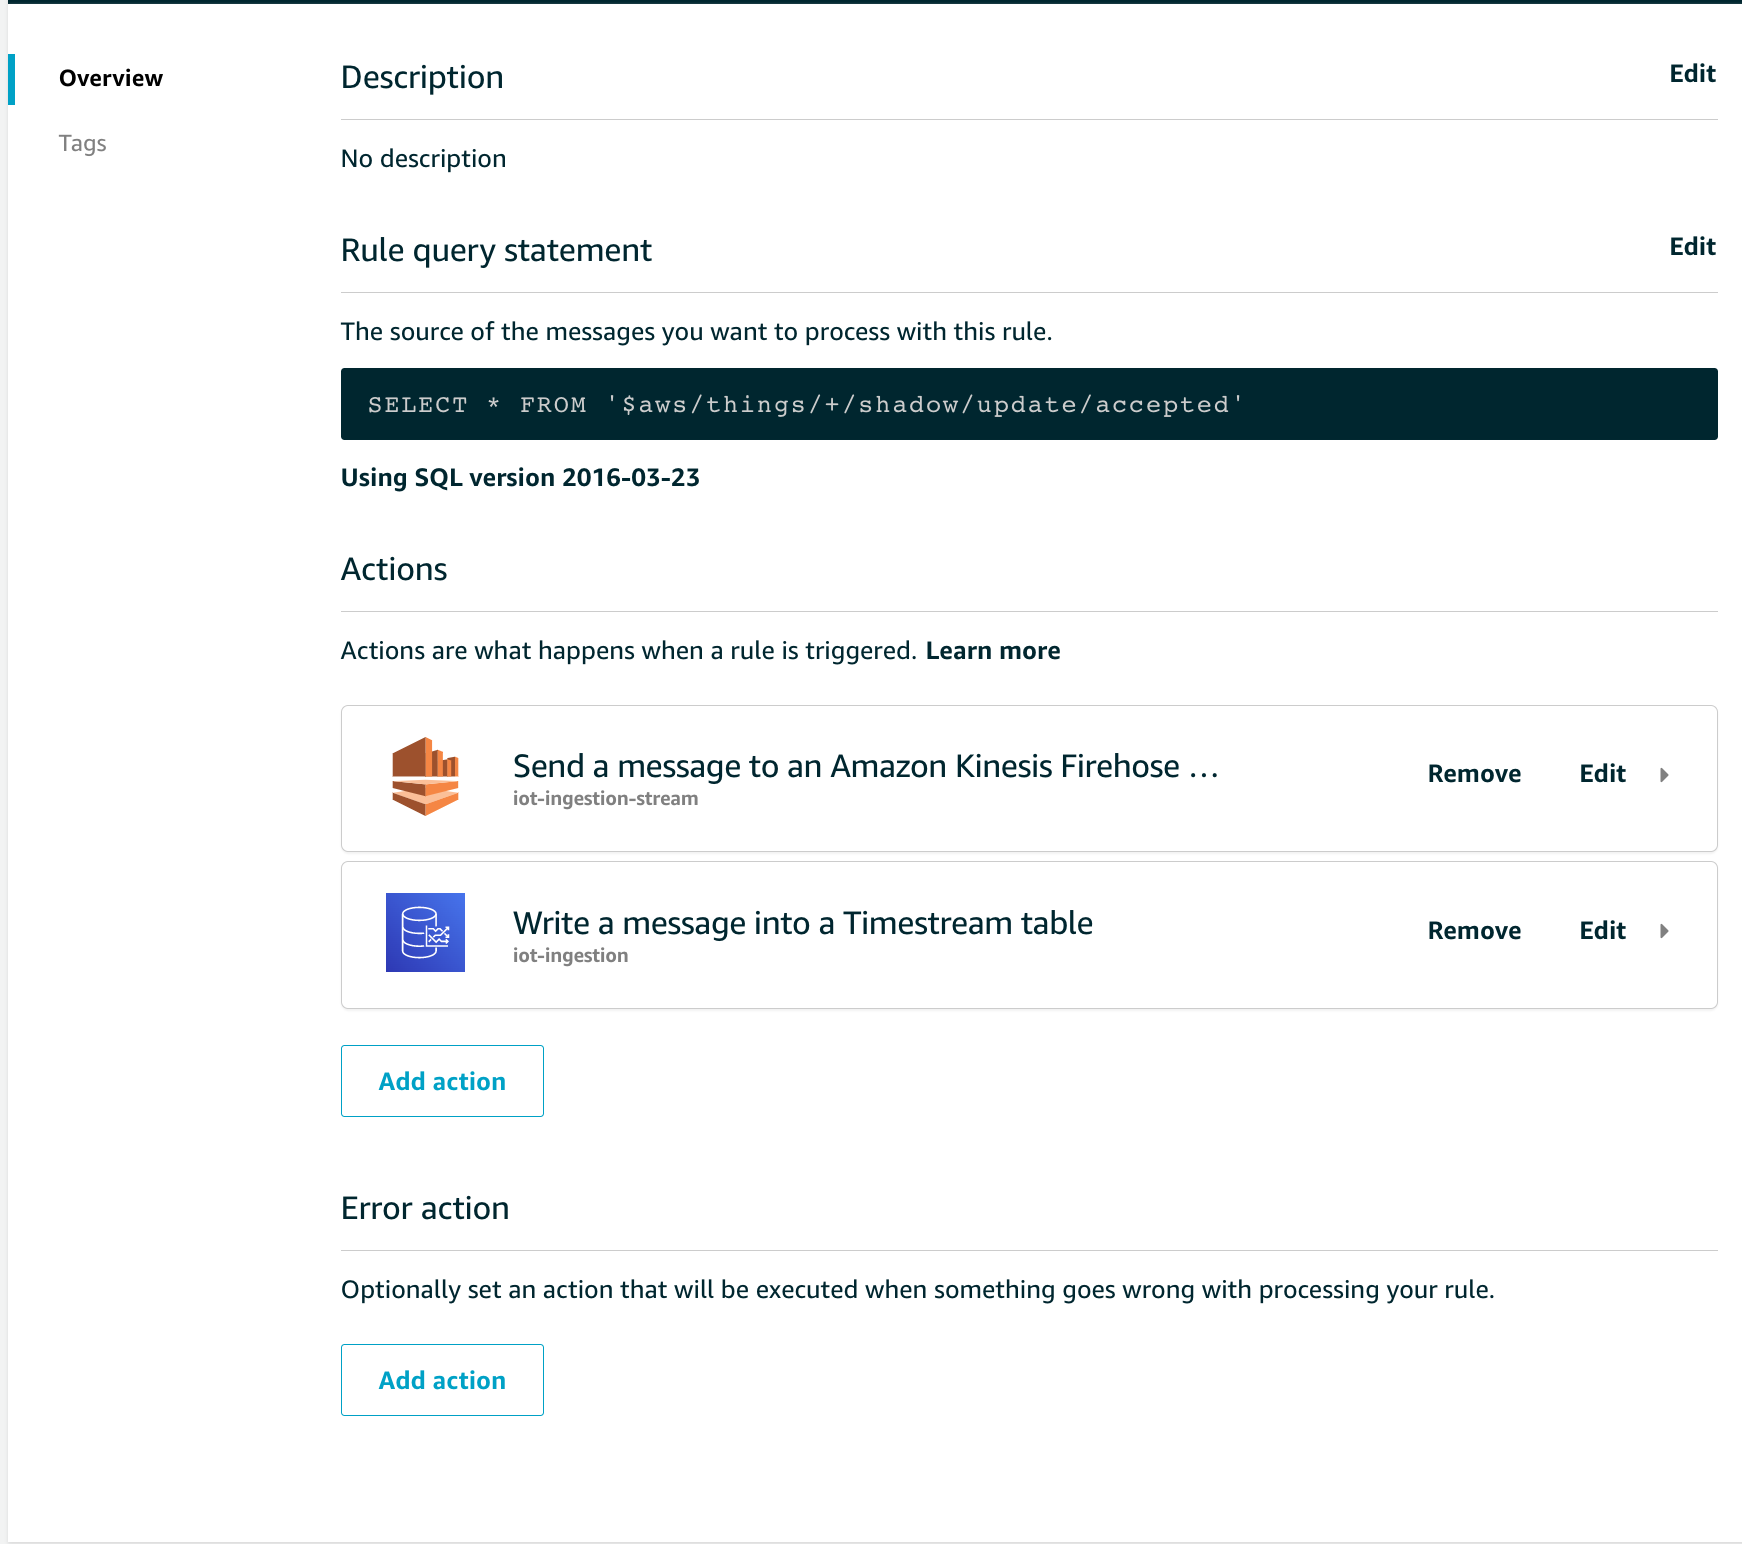Open the Write message into Timestream title
The image size is (1742, 1544).
click(x=802, y=923)
